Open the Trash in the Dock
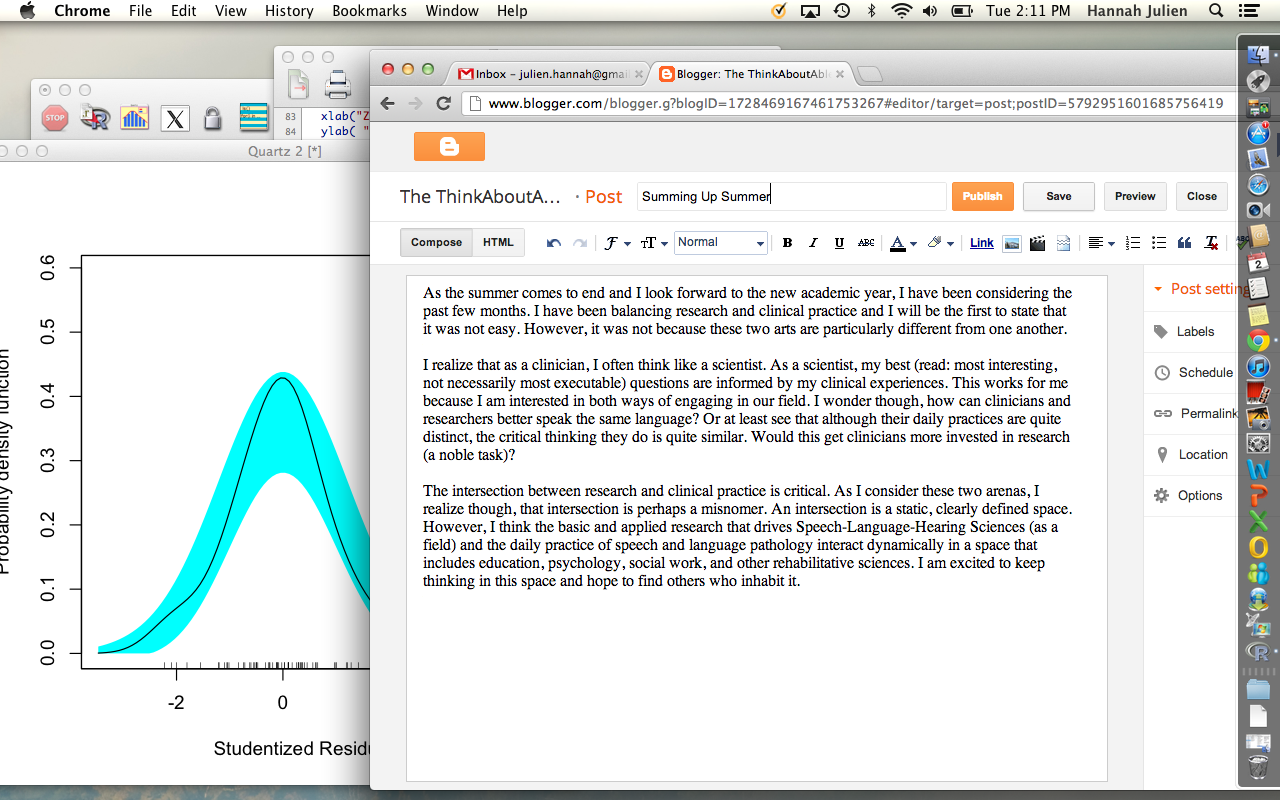This screenshot has width=1280, height=800. point(1258,768)
